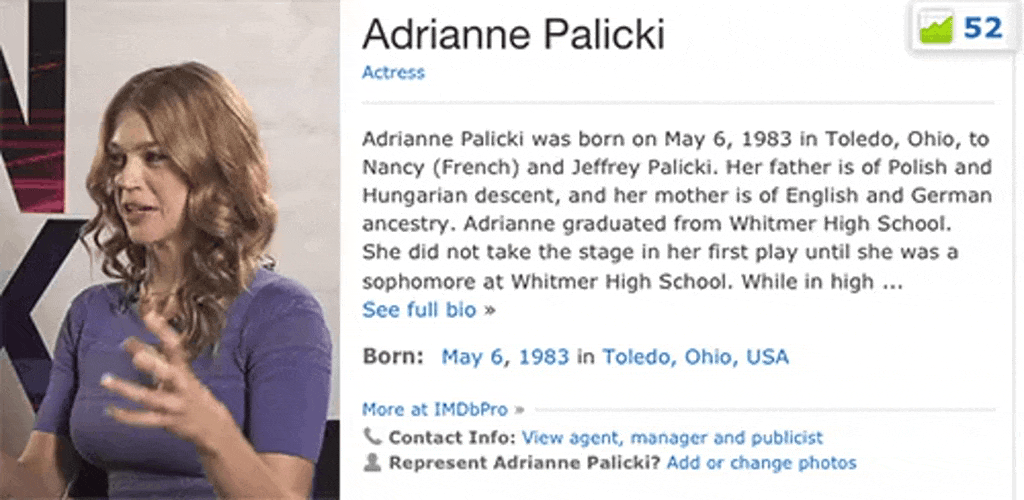Click the phone icon beside Contact Info
The height and width of the screenshot is (500, 1024).
tap(372, 437)
